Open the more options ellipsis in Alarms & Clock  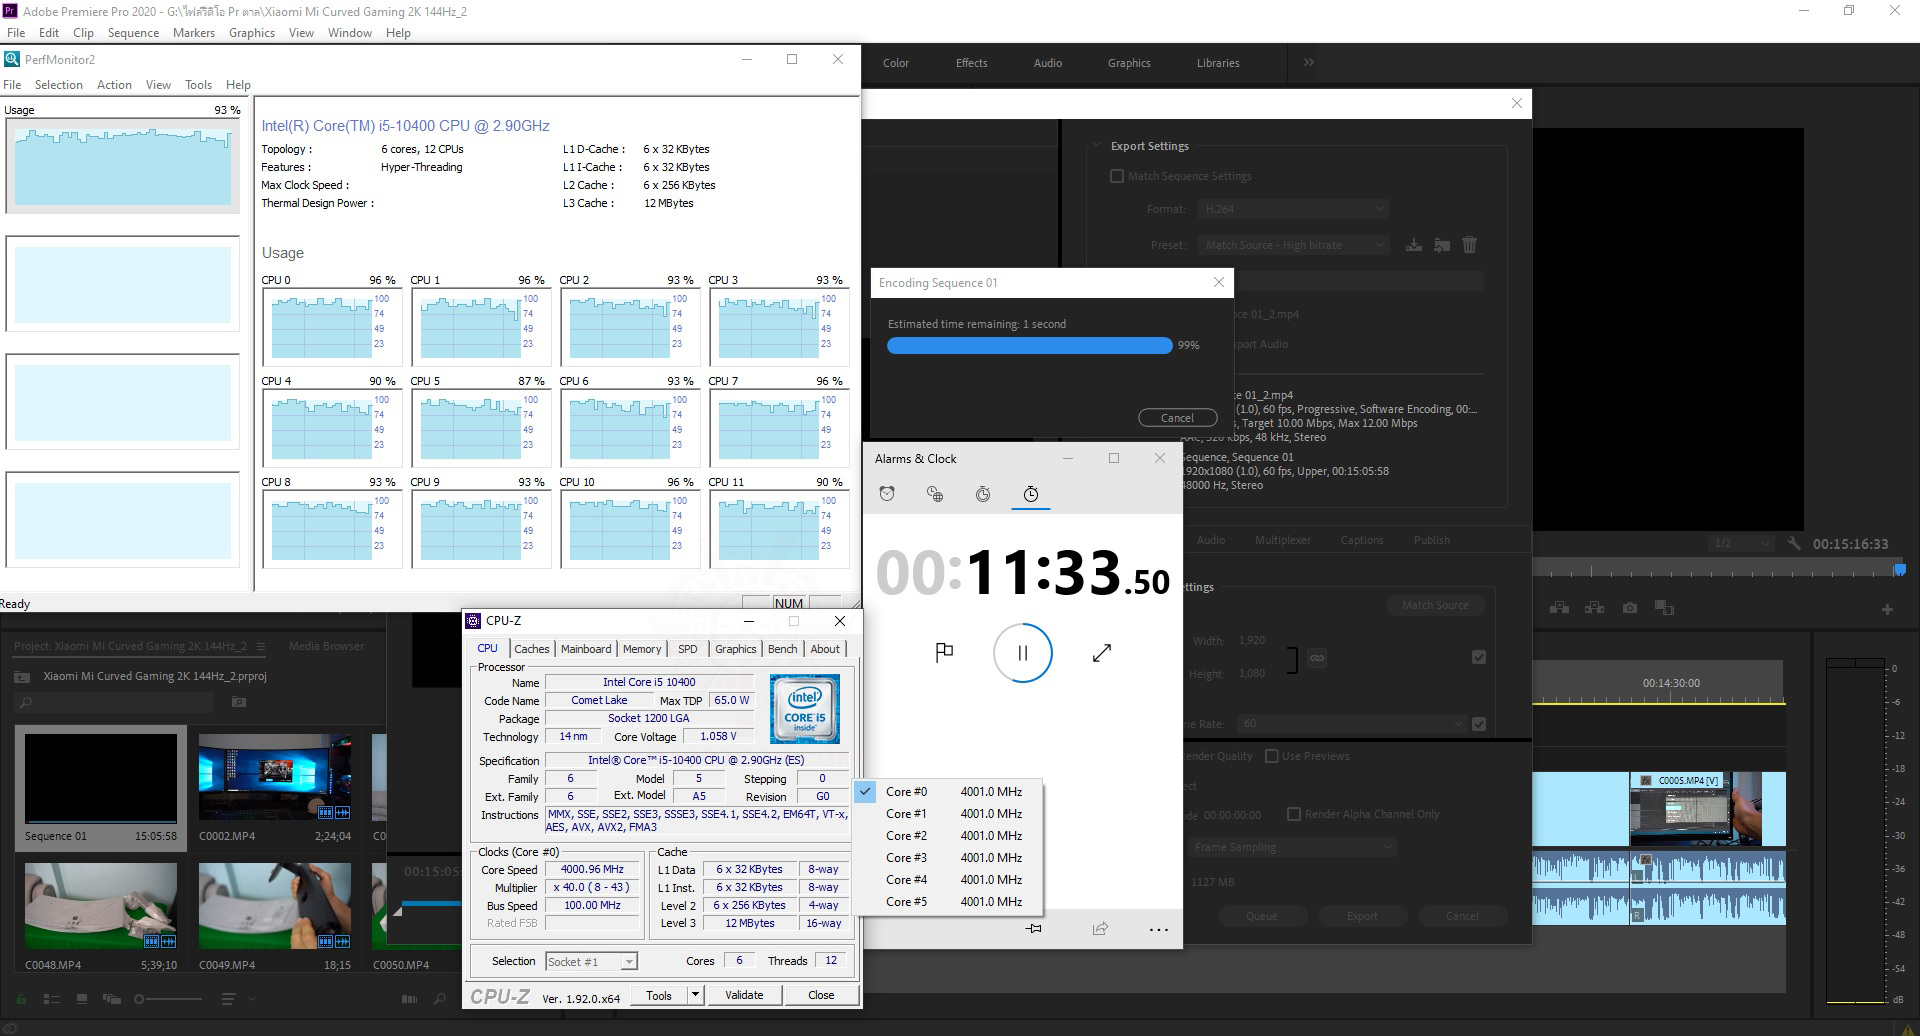(x=1159, y=930)
